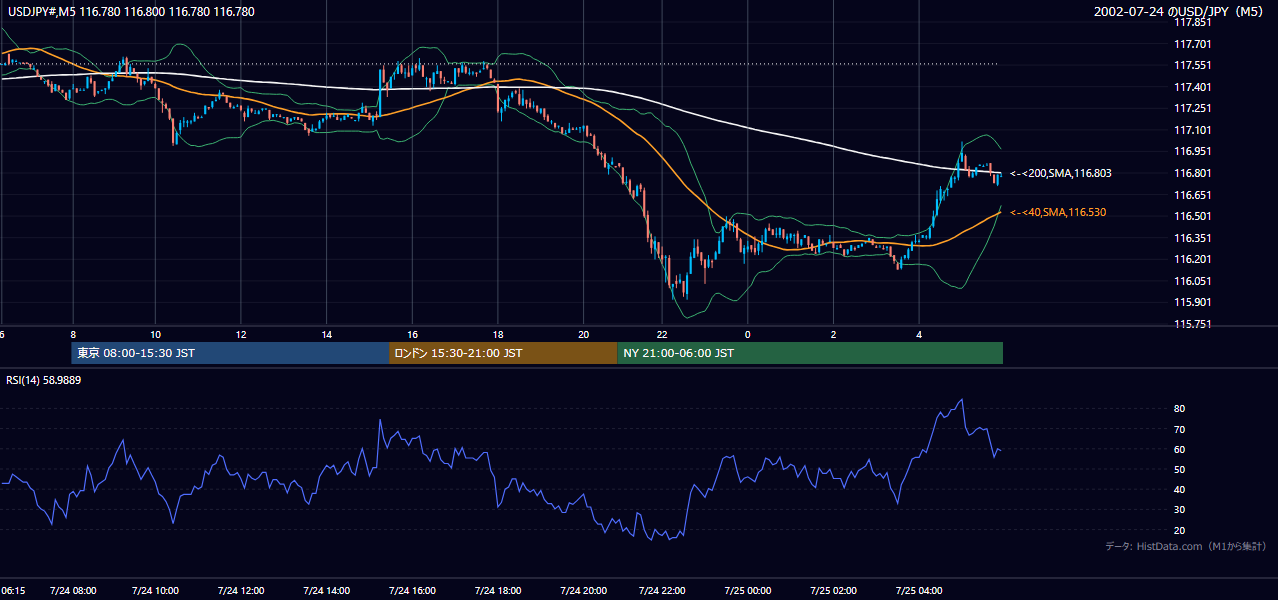Click price axis value 116.951
This screenshot has height=600, width=1278.
tap(1194, 152)
